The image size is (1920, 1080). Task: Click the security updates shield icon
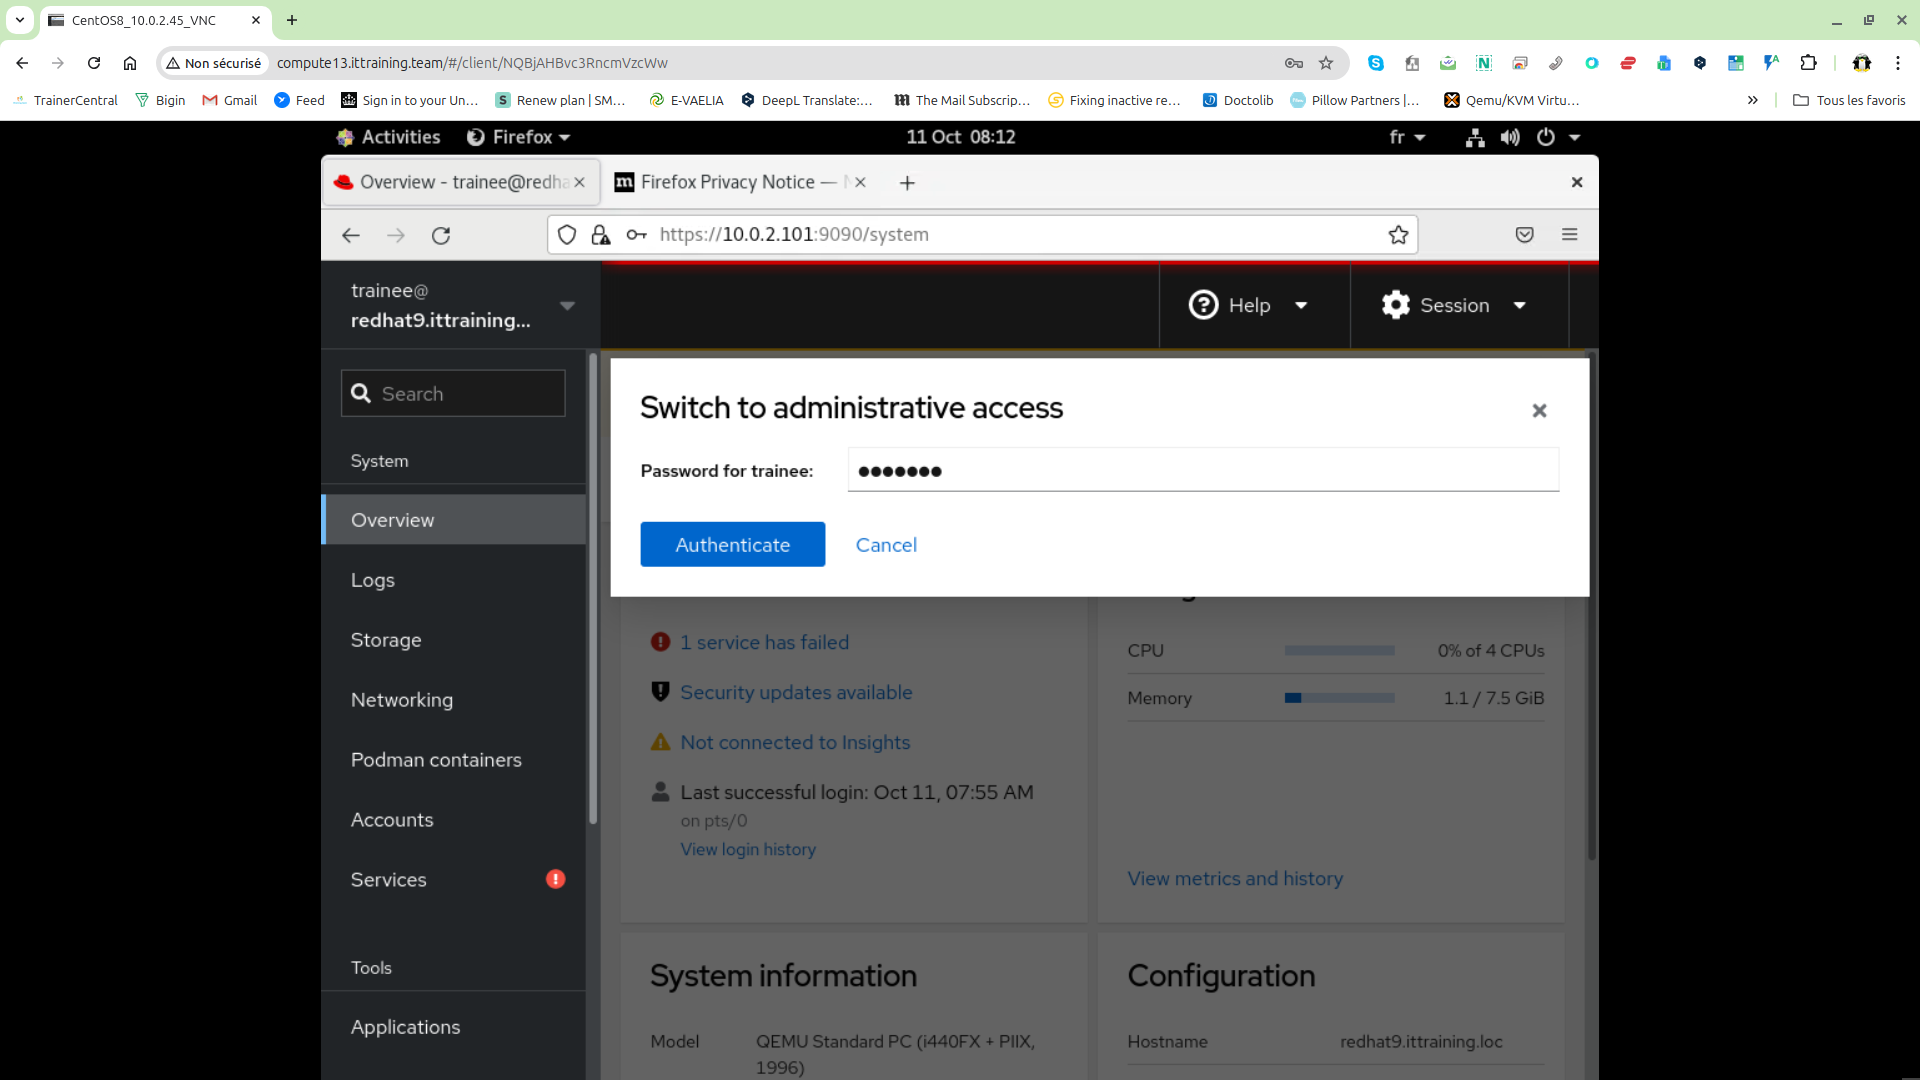660,691
